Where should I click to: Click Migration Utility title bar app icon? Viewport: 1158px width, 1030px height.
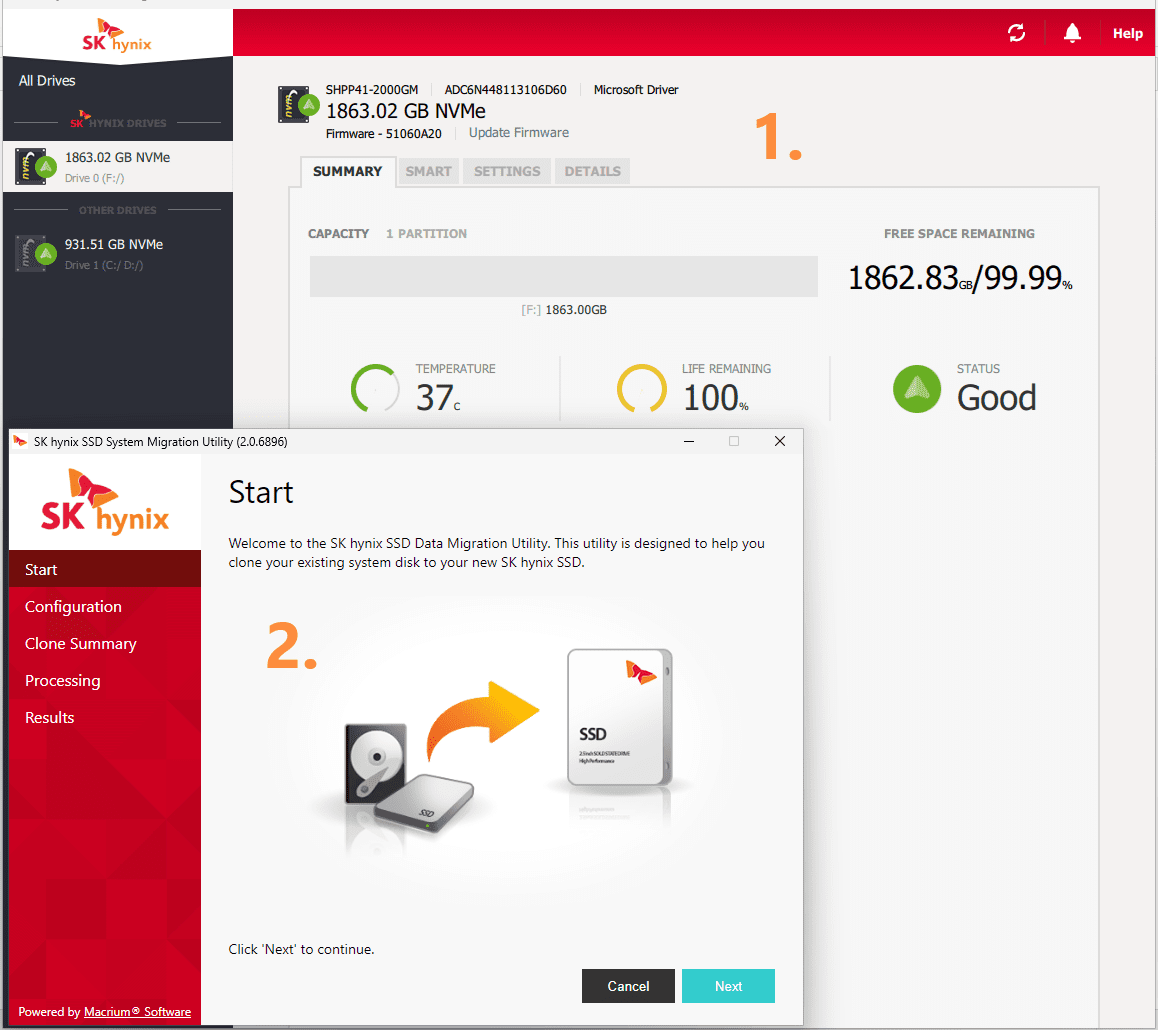[20, 442]
